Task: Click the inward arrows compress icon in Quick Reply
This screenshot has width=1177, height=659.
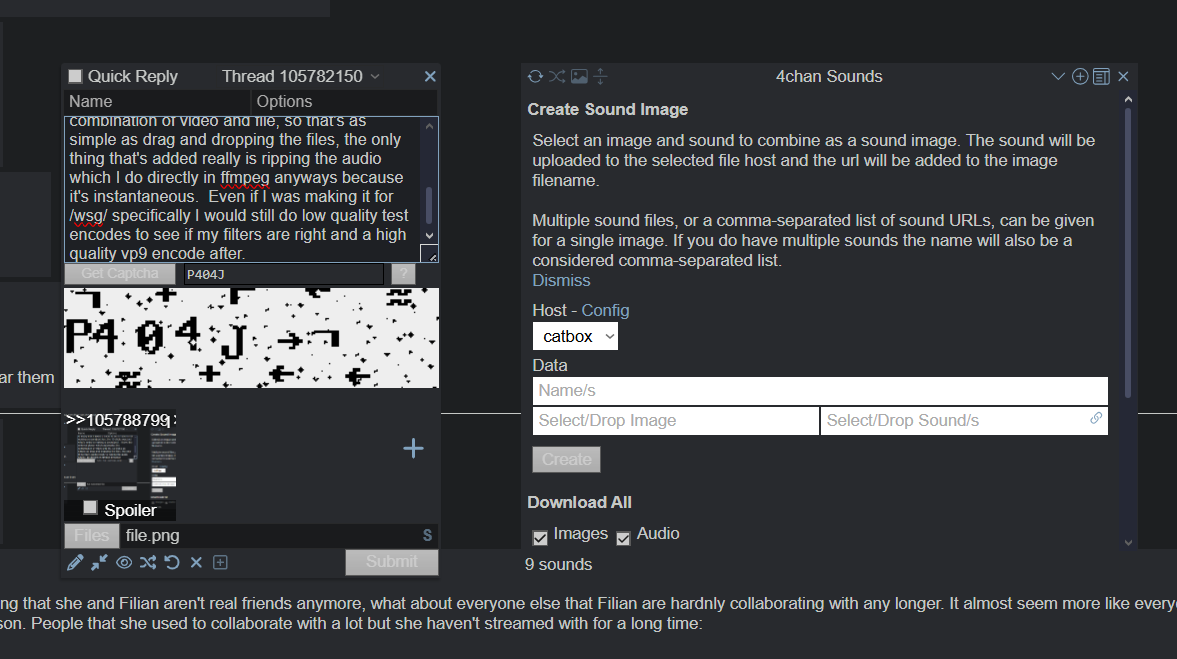Action: 99,562
